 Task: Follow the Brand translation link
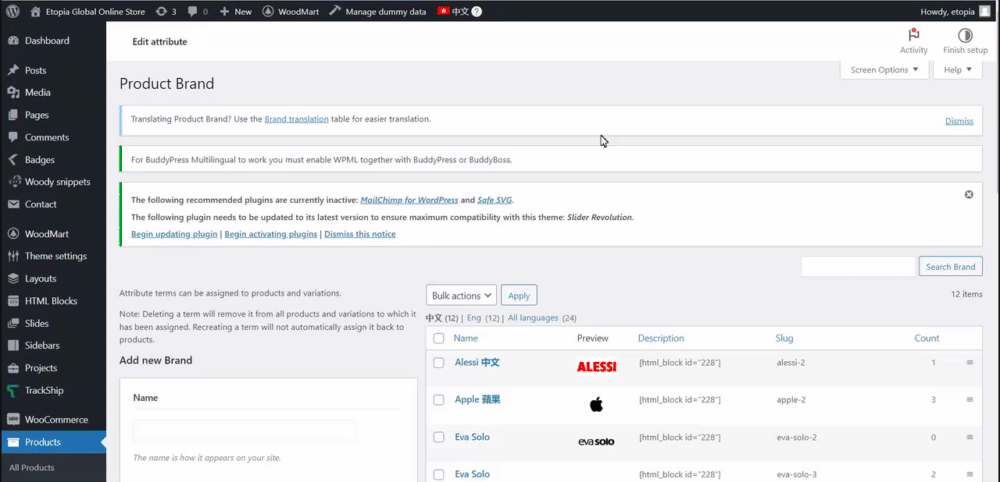click(x=297, y=119)
